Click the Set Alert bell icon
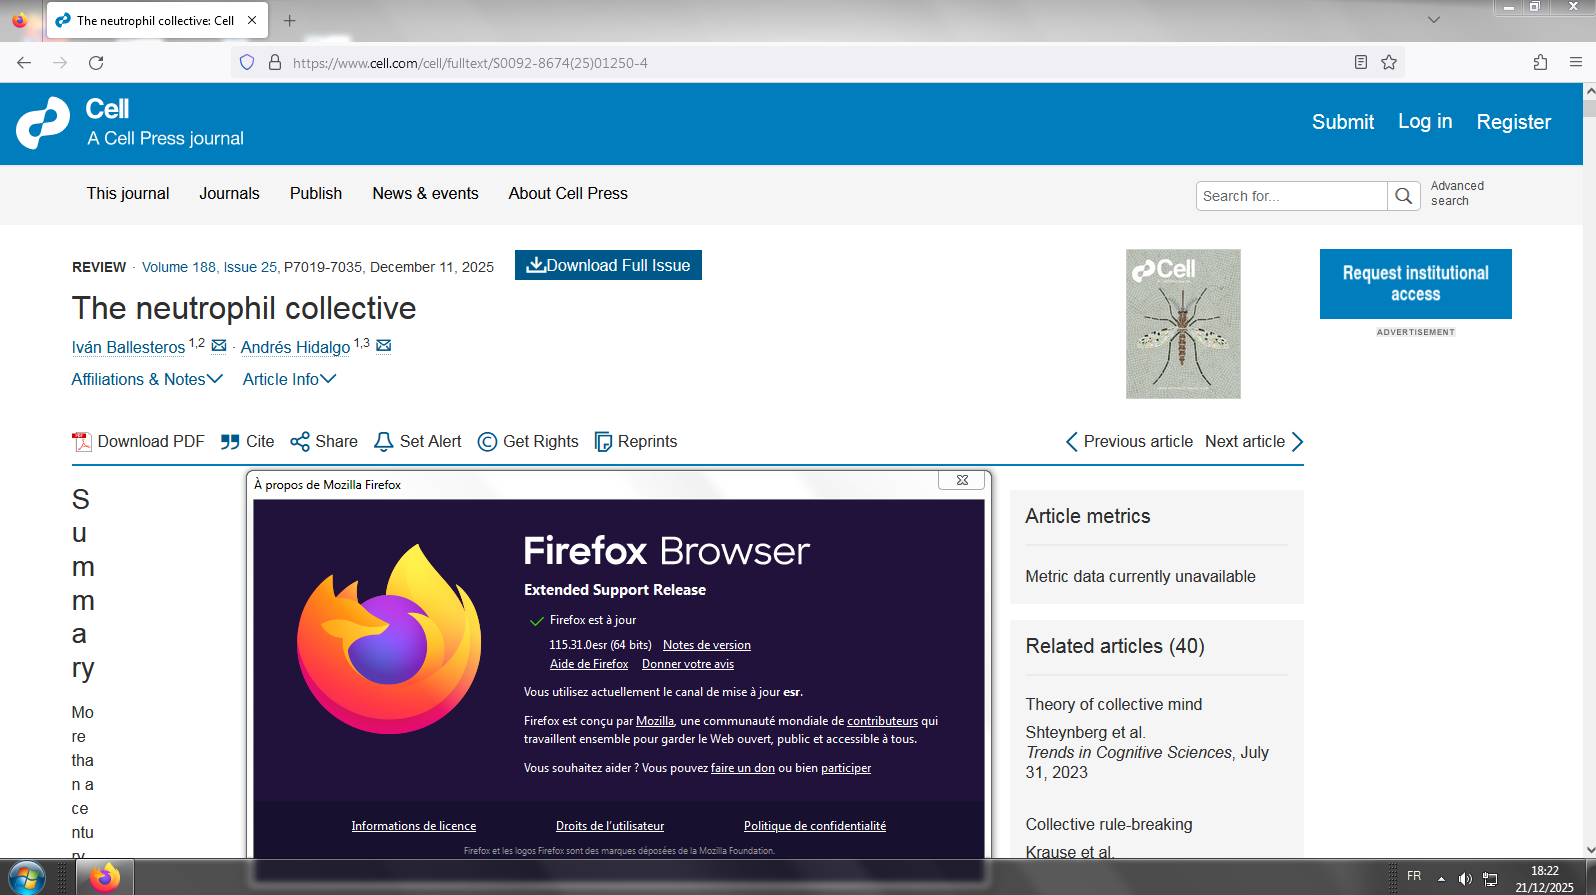Image resolution: width=1596 pixels, height=895 pixels. click(383, 442)
